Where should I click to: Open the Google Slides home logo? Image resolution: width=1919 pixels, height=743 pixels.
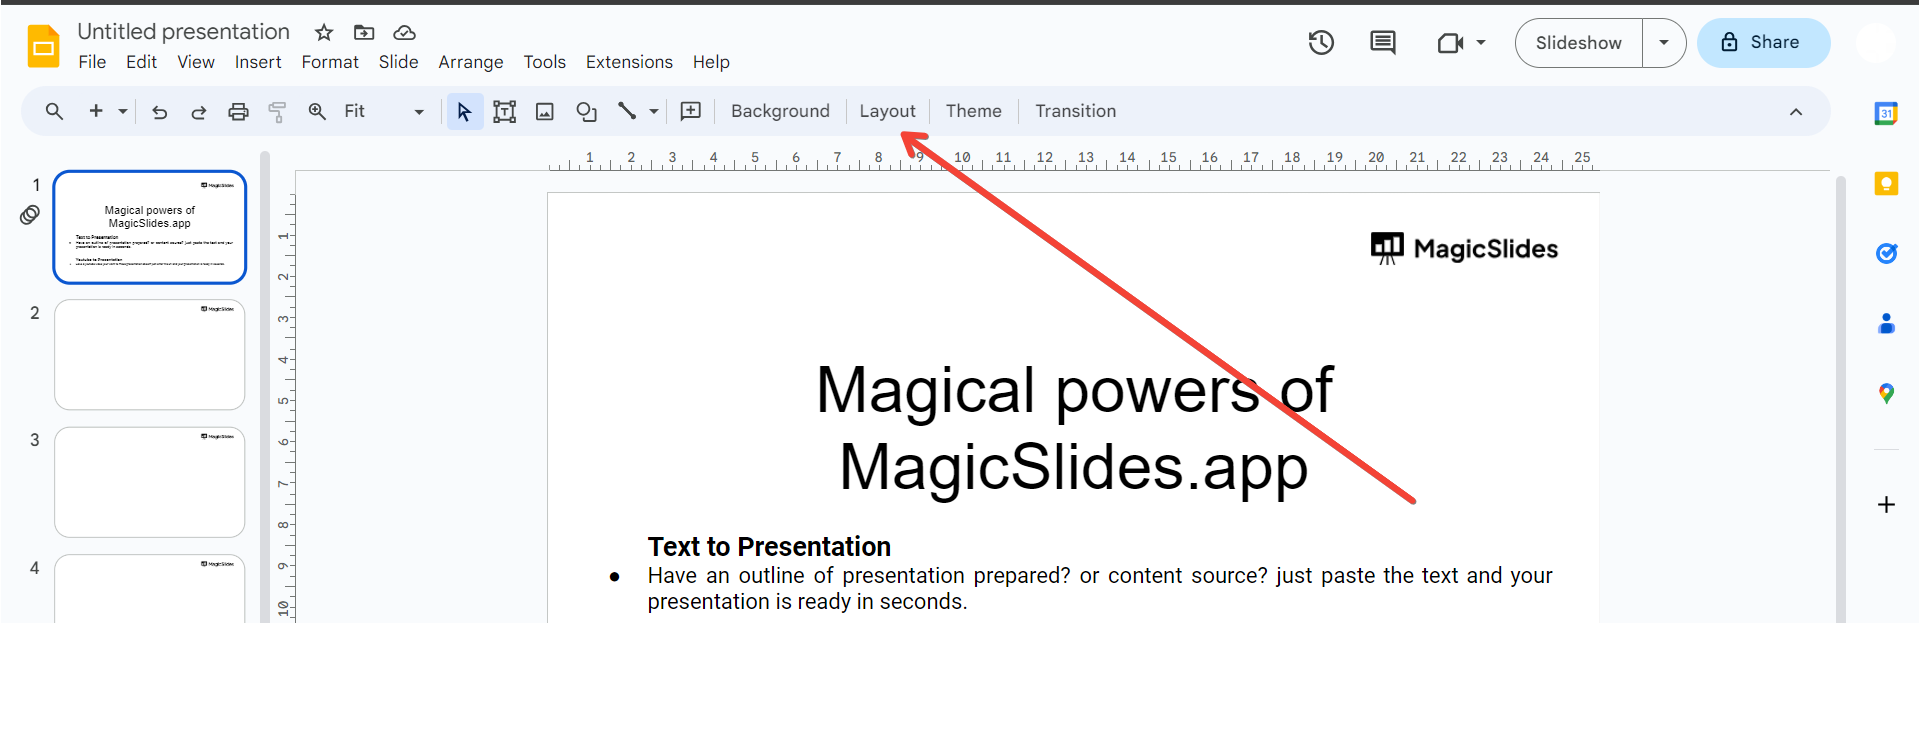coord(44,46)
